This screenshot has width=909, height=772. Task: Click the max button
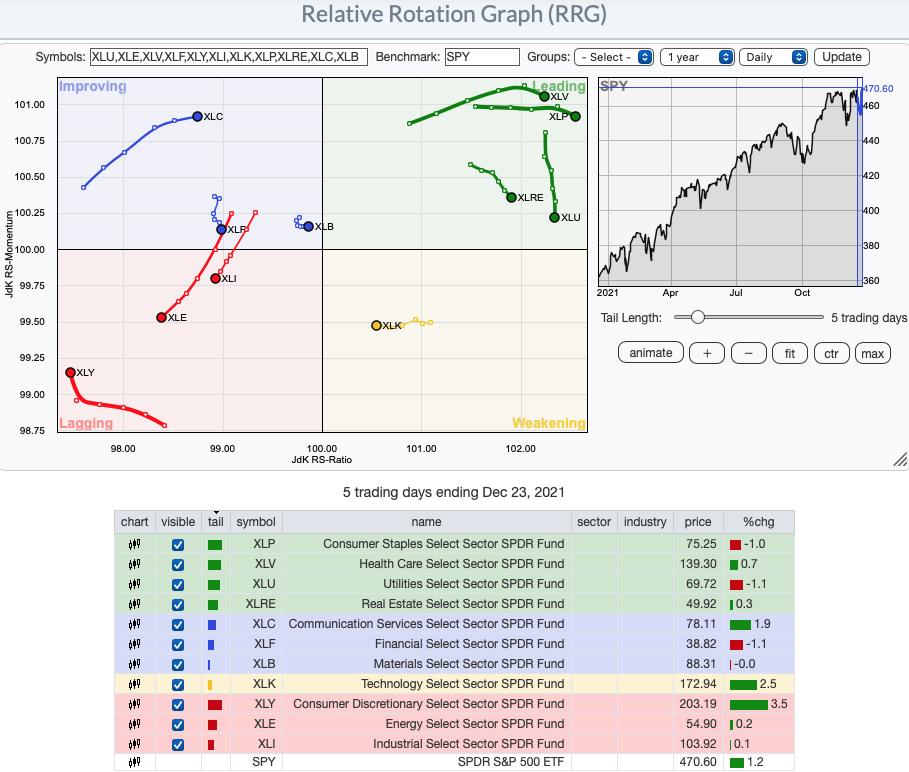click(x=872, y=353)
